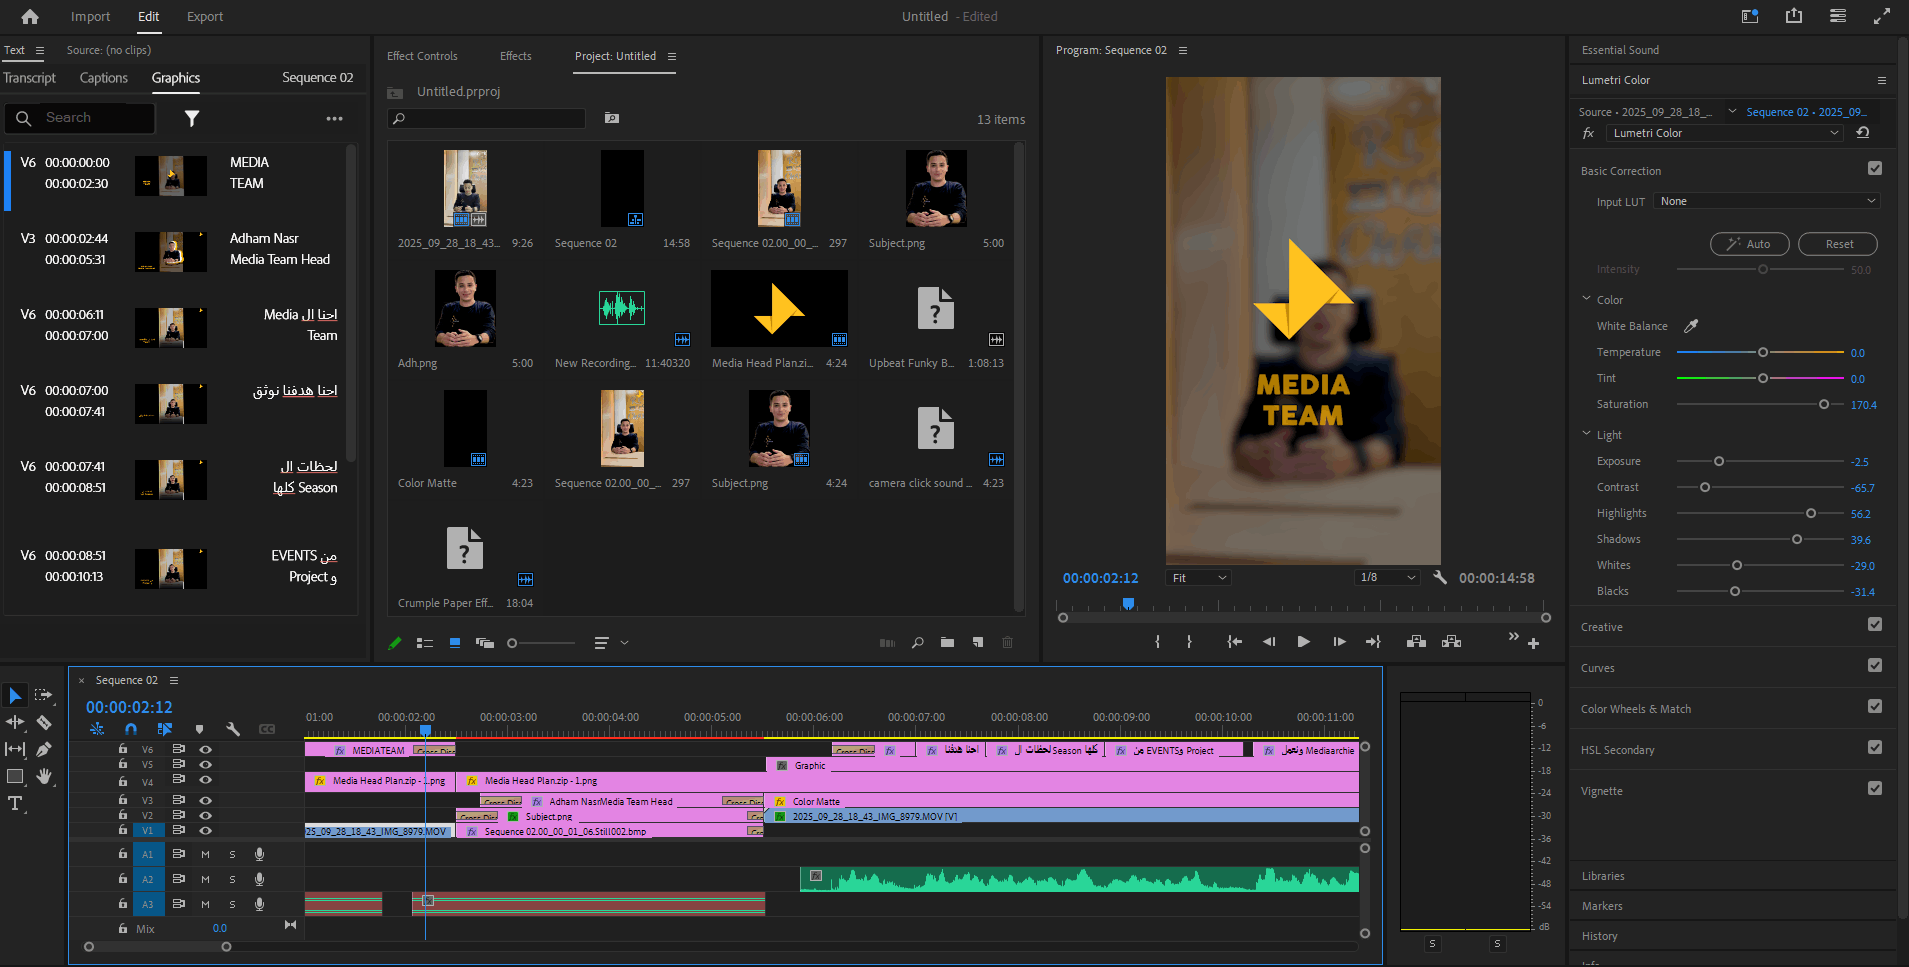Open the Input LUT dropdown
Image resolution: width=1909 pixels, height=967 pixels.
pos(1766,201)
